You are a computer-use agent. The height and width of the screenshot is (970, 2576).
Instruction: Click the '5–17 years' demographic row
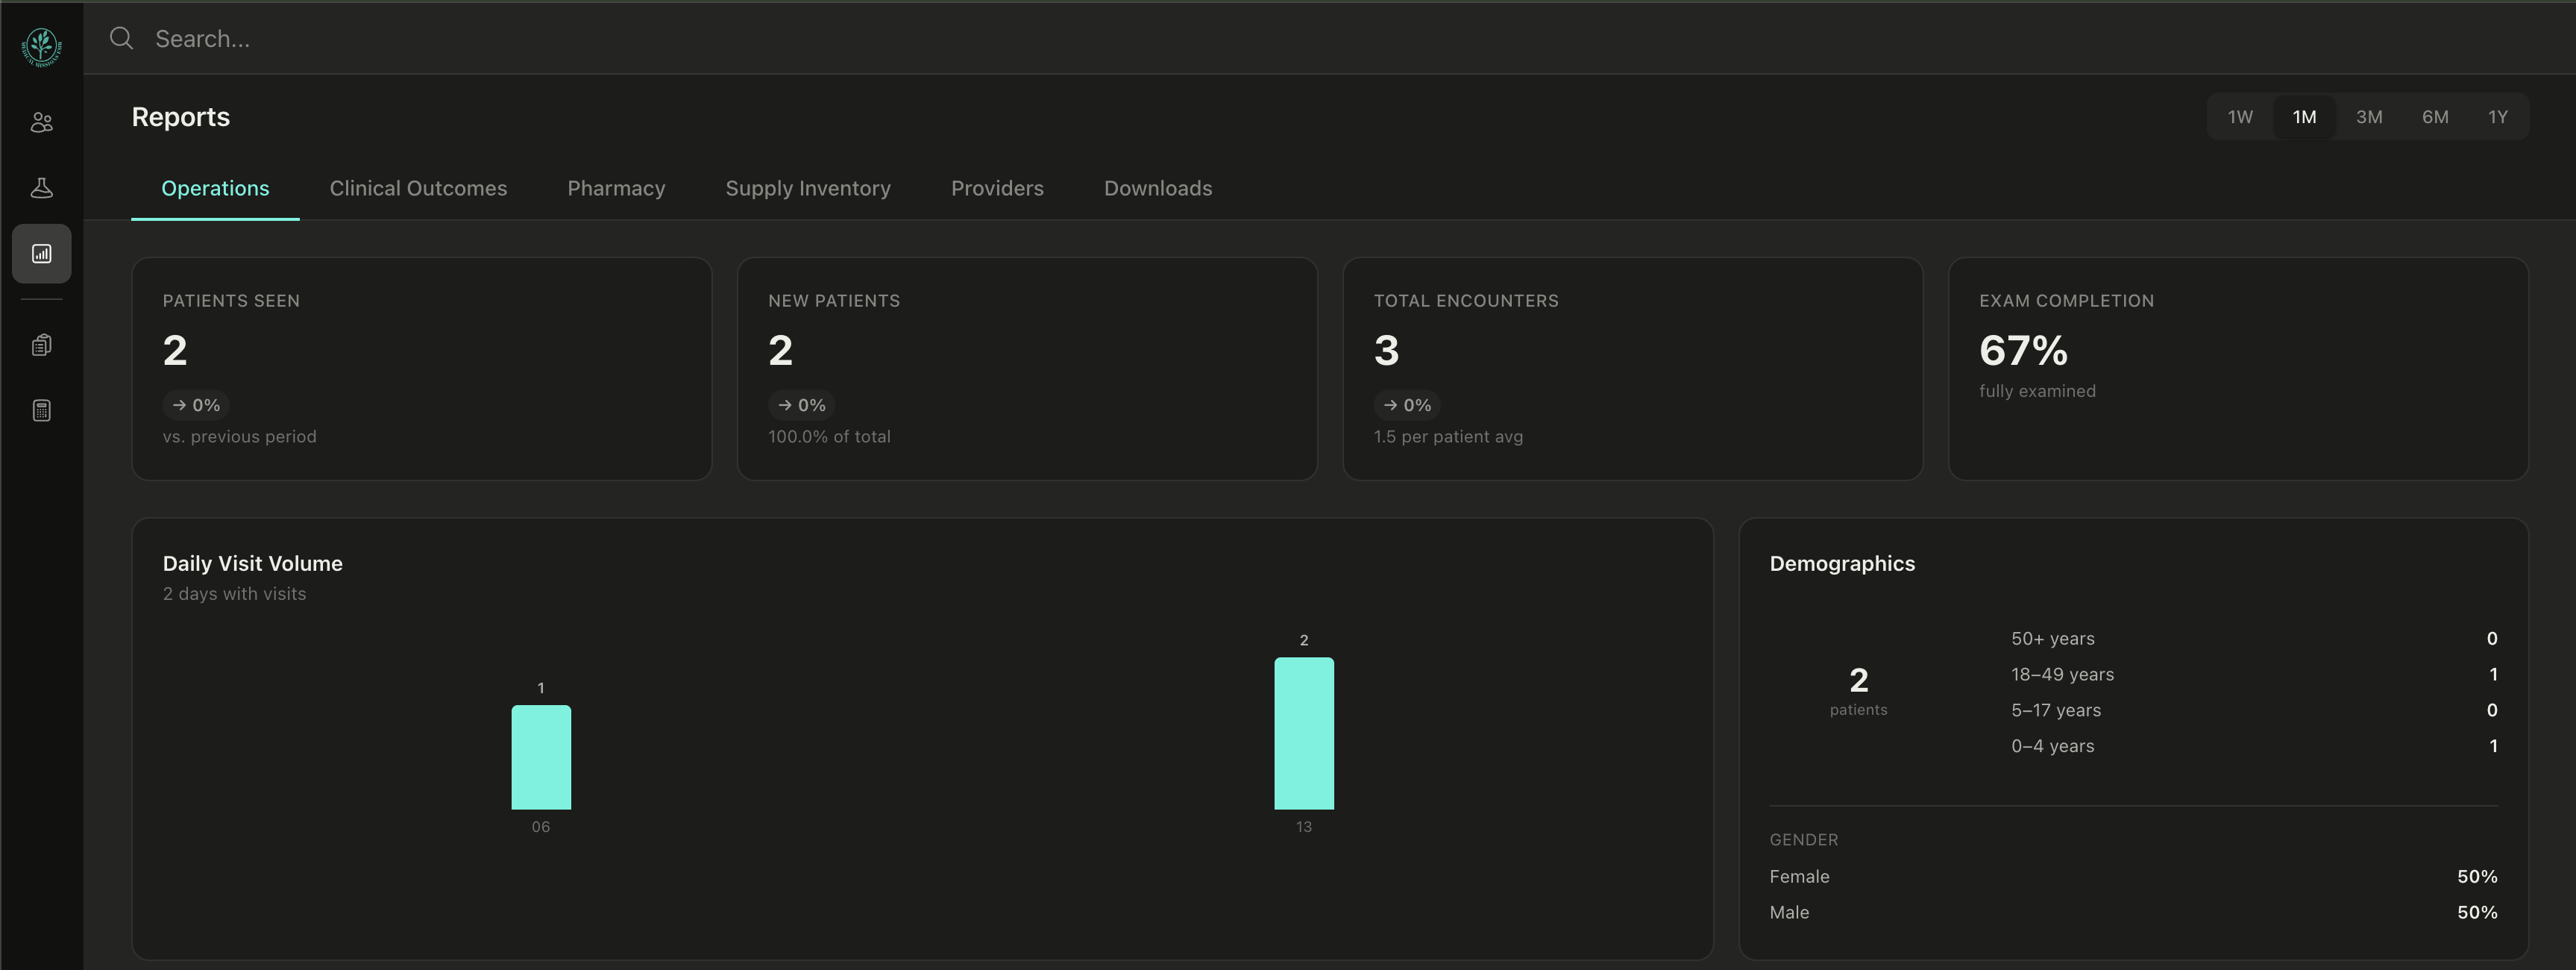(2254, 710)
